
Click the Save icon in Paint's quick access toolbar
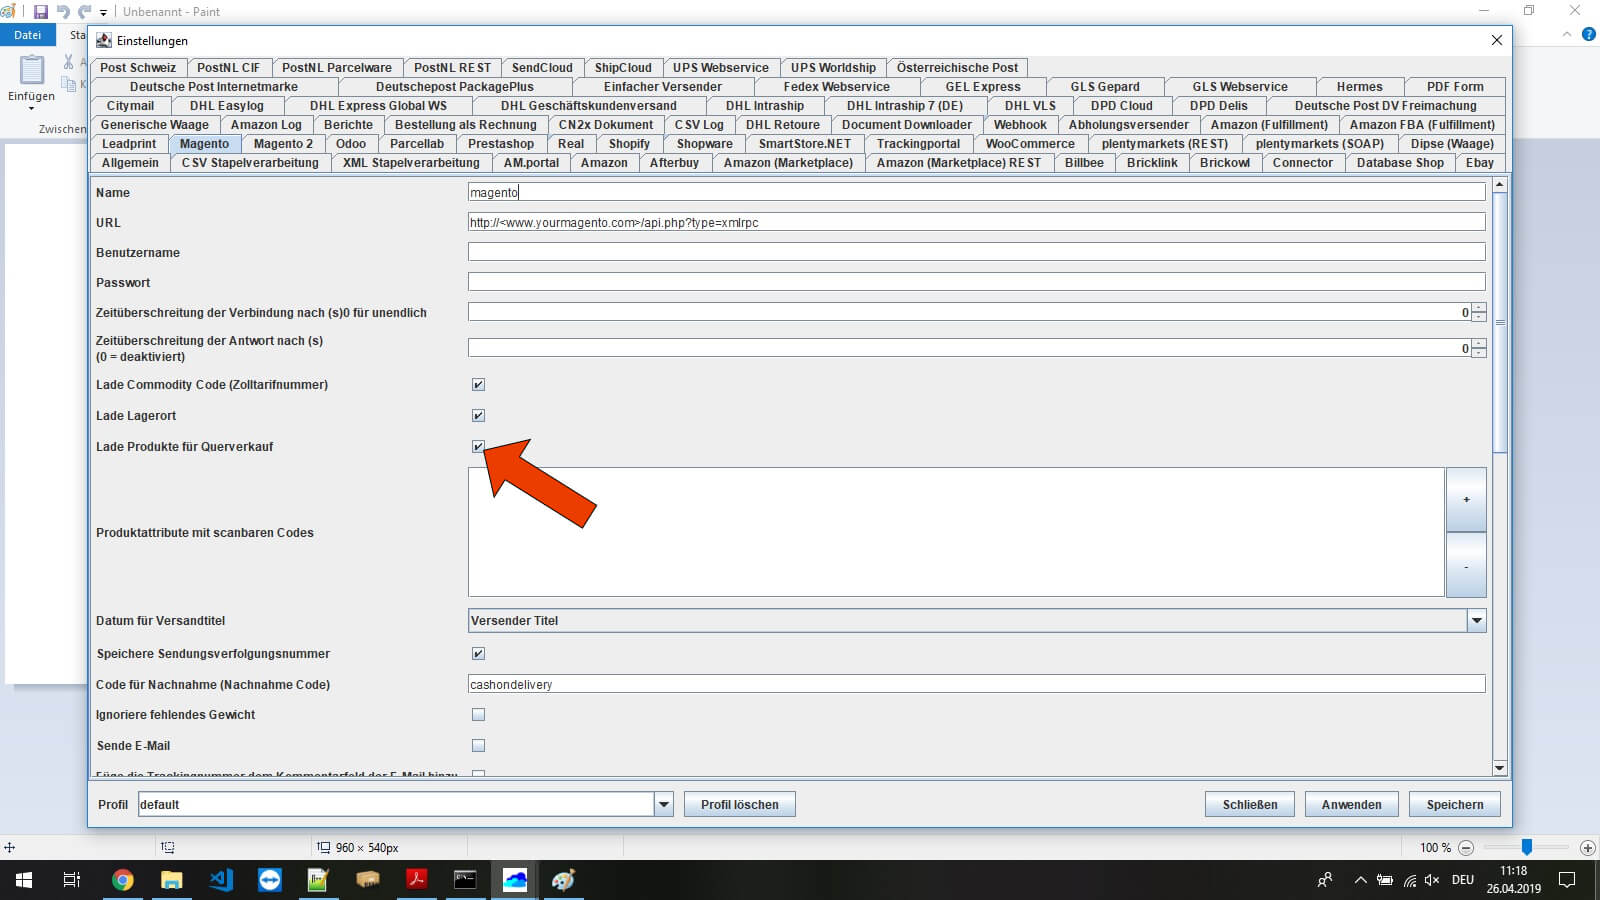41,12
